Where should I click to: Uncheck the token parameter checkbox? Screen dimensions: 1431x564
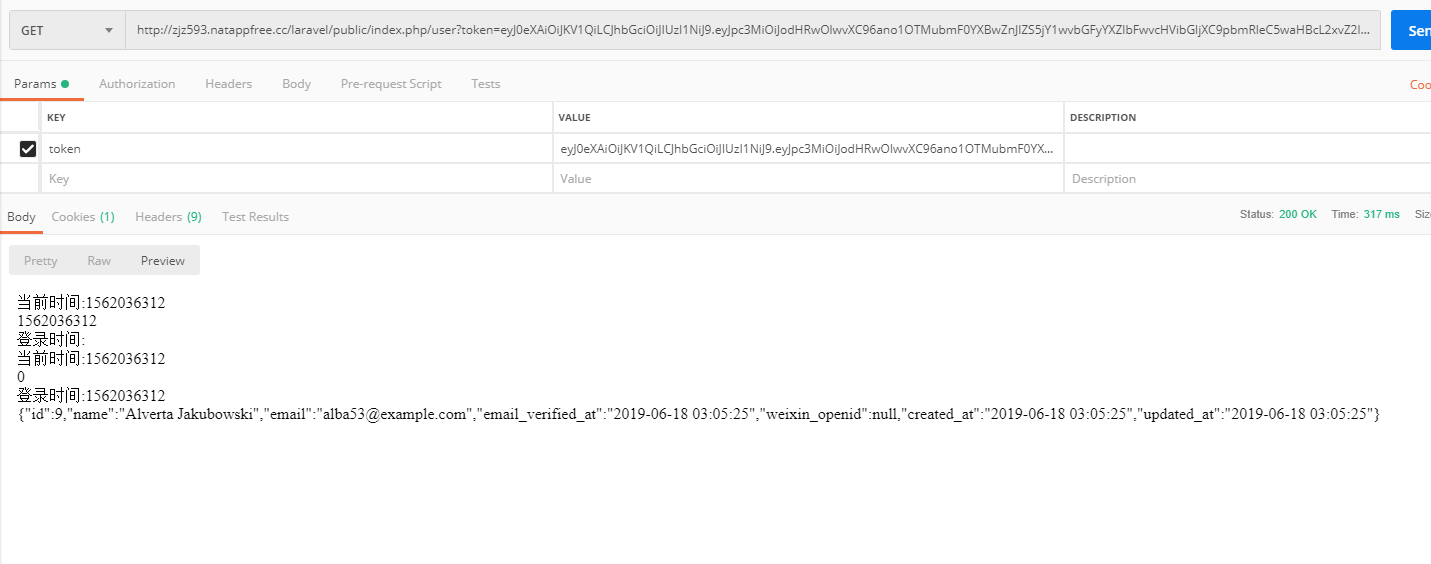pyautogui.click(x=28, y=149)
